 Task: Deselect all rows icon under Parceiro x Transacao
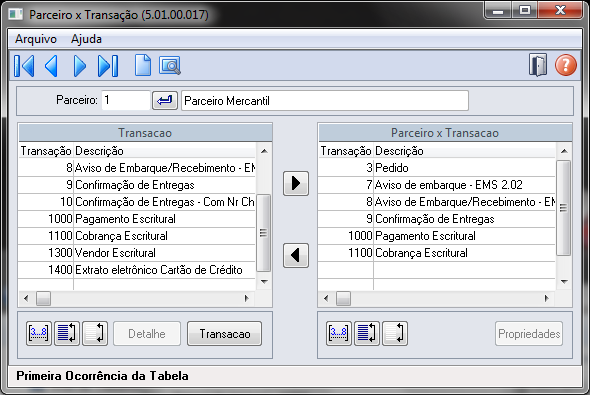395,333
